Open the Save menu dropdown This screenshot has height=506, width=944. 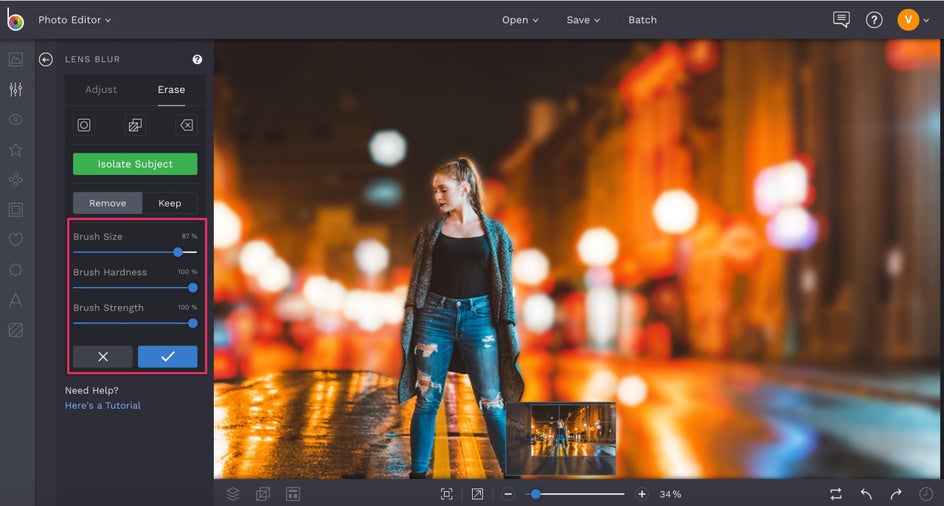coord(583,20)
